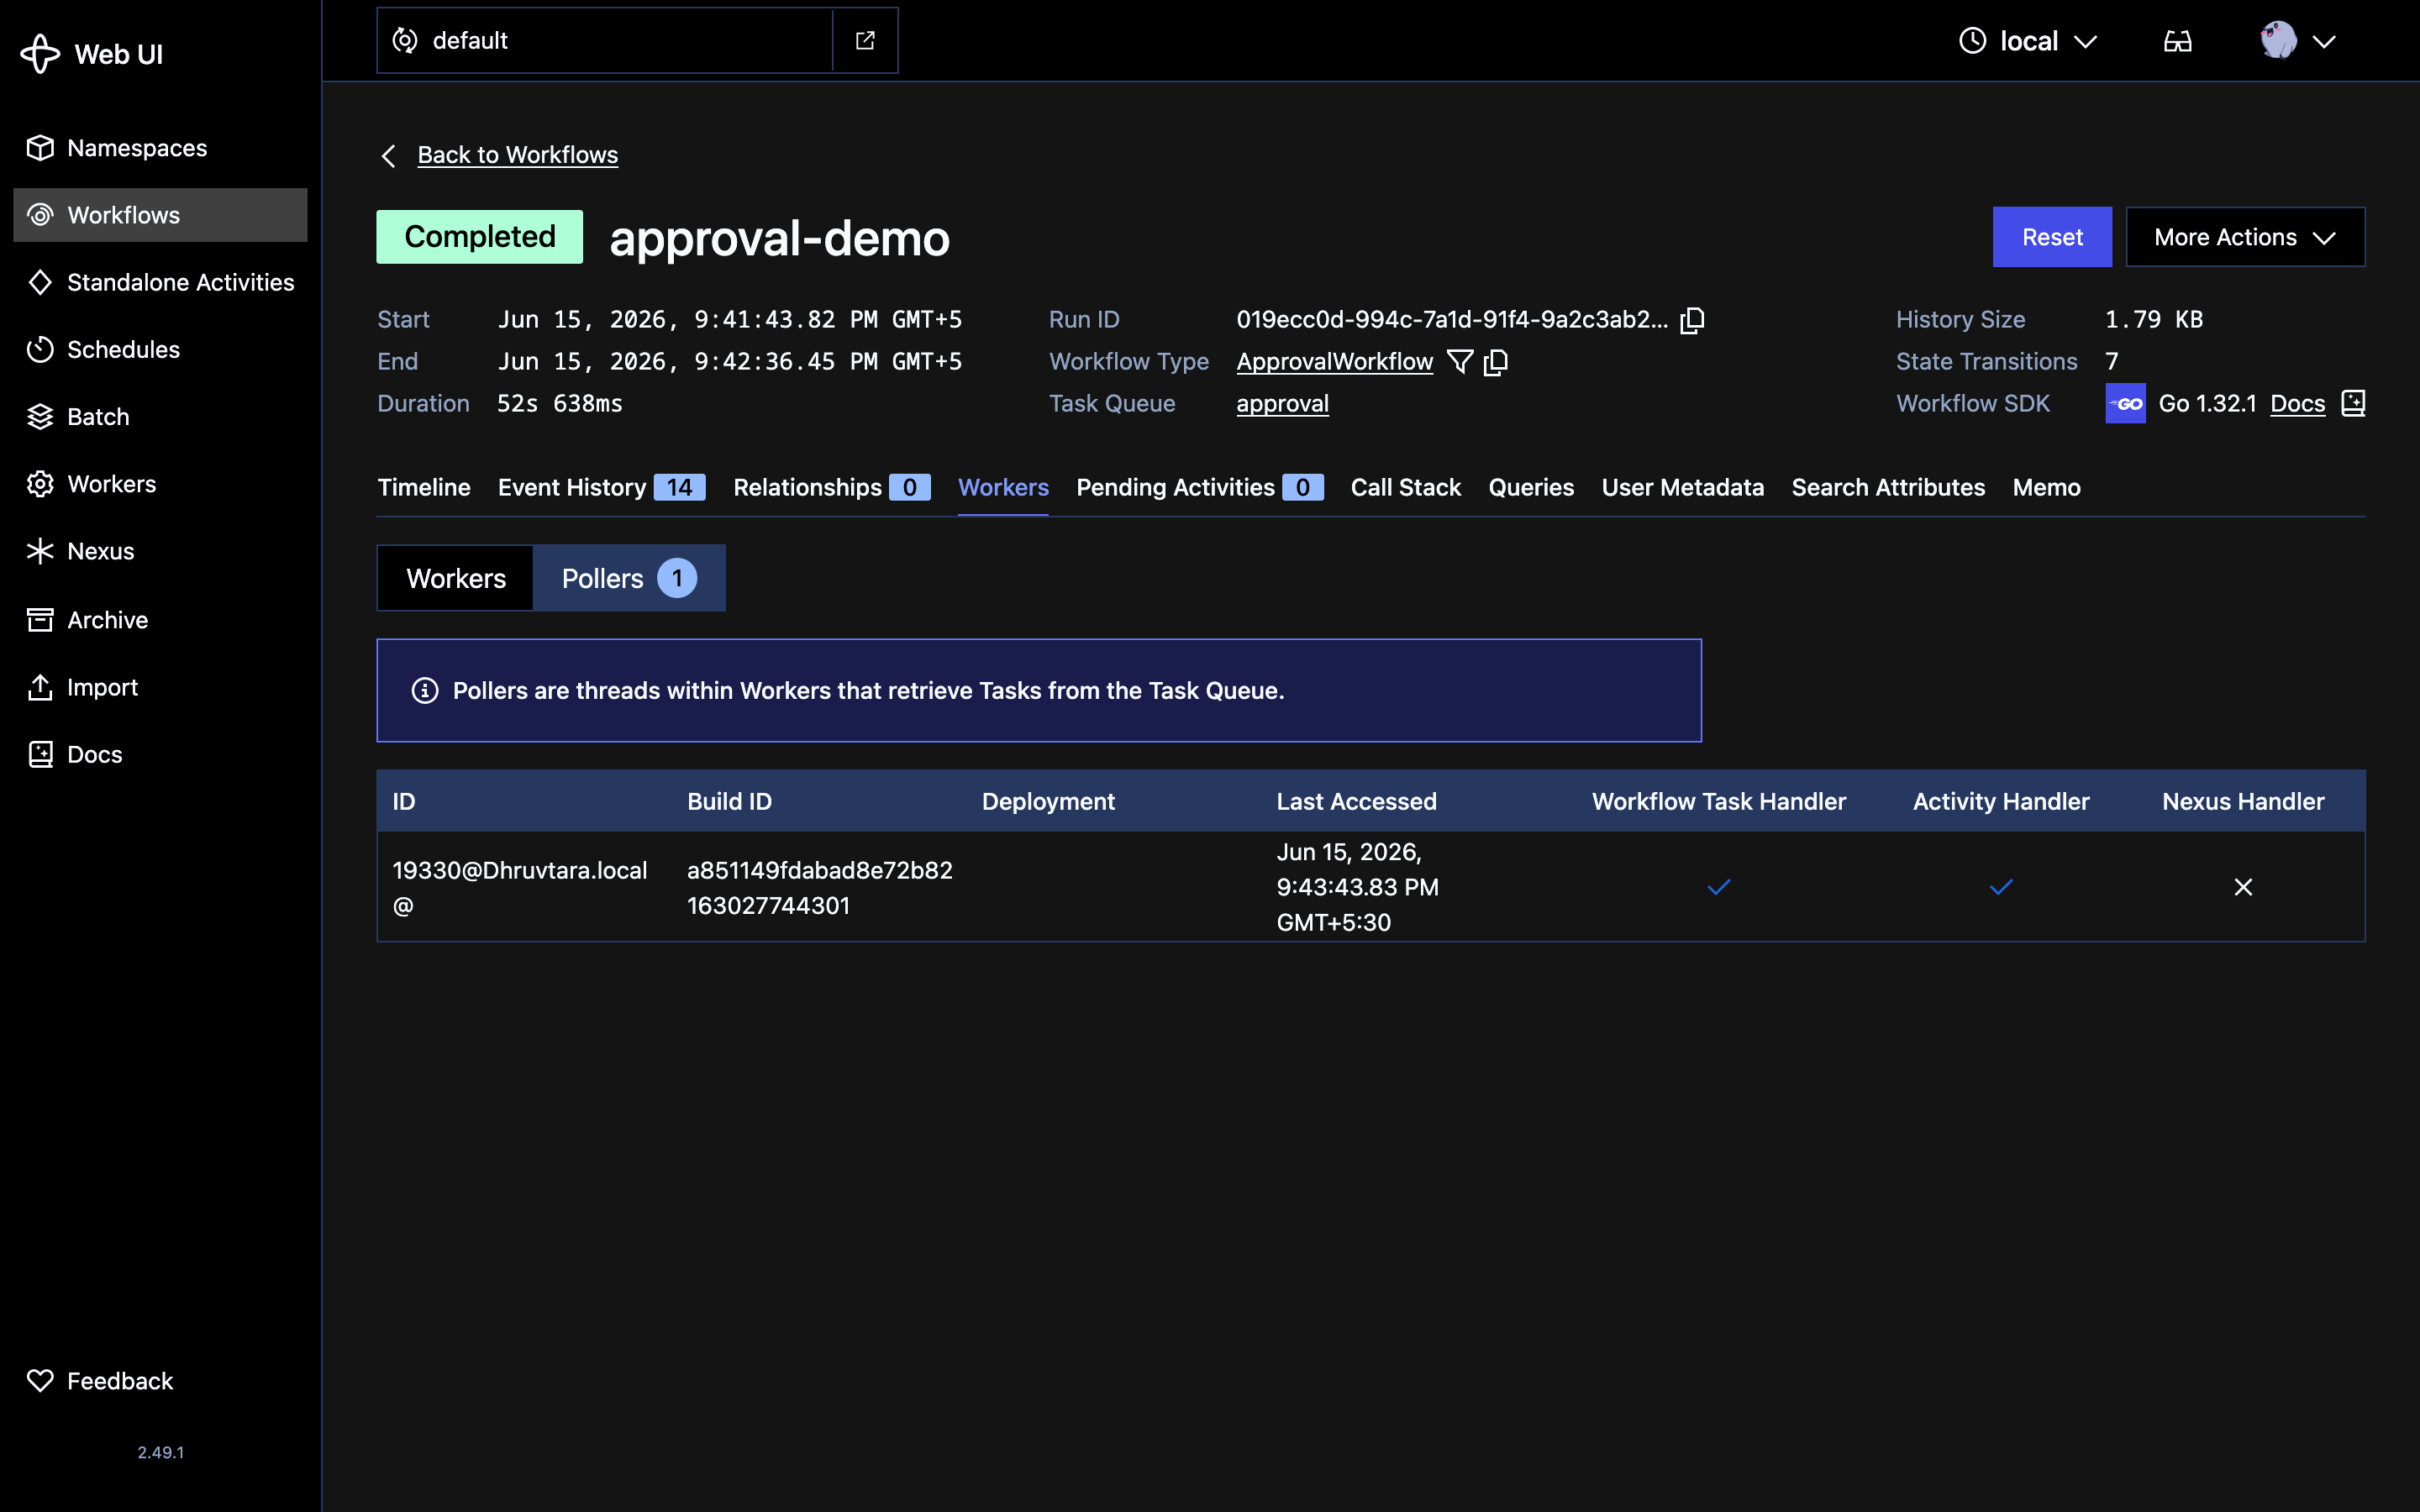
Task: Filter by ApprovalWorkflow type
Action: 1460,362
